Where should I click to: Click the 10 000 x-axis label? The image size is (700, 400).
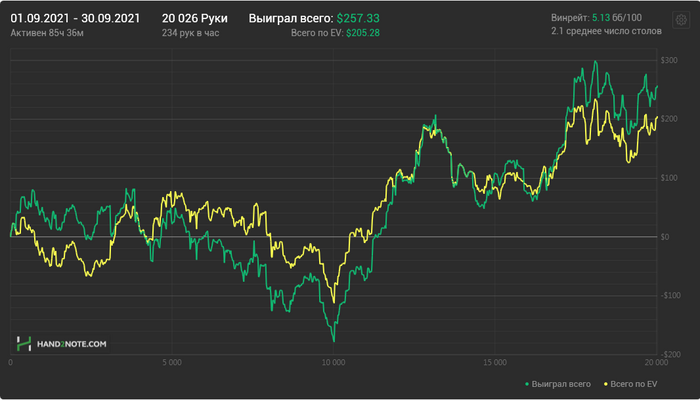point(333,362)
